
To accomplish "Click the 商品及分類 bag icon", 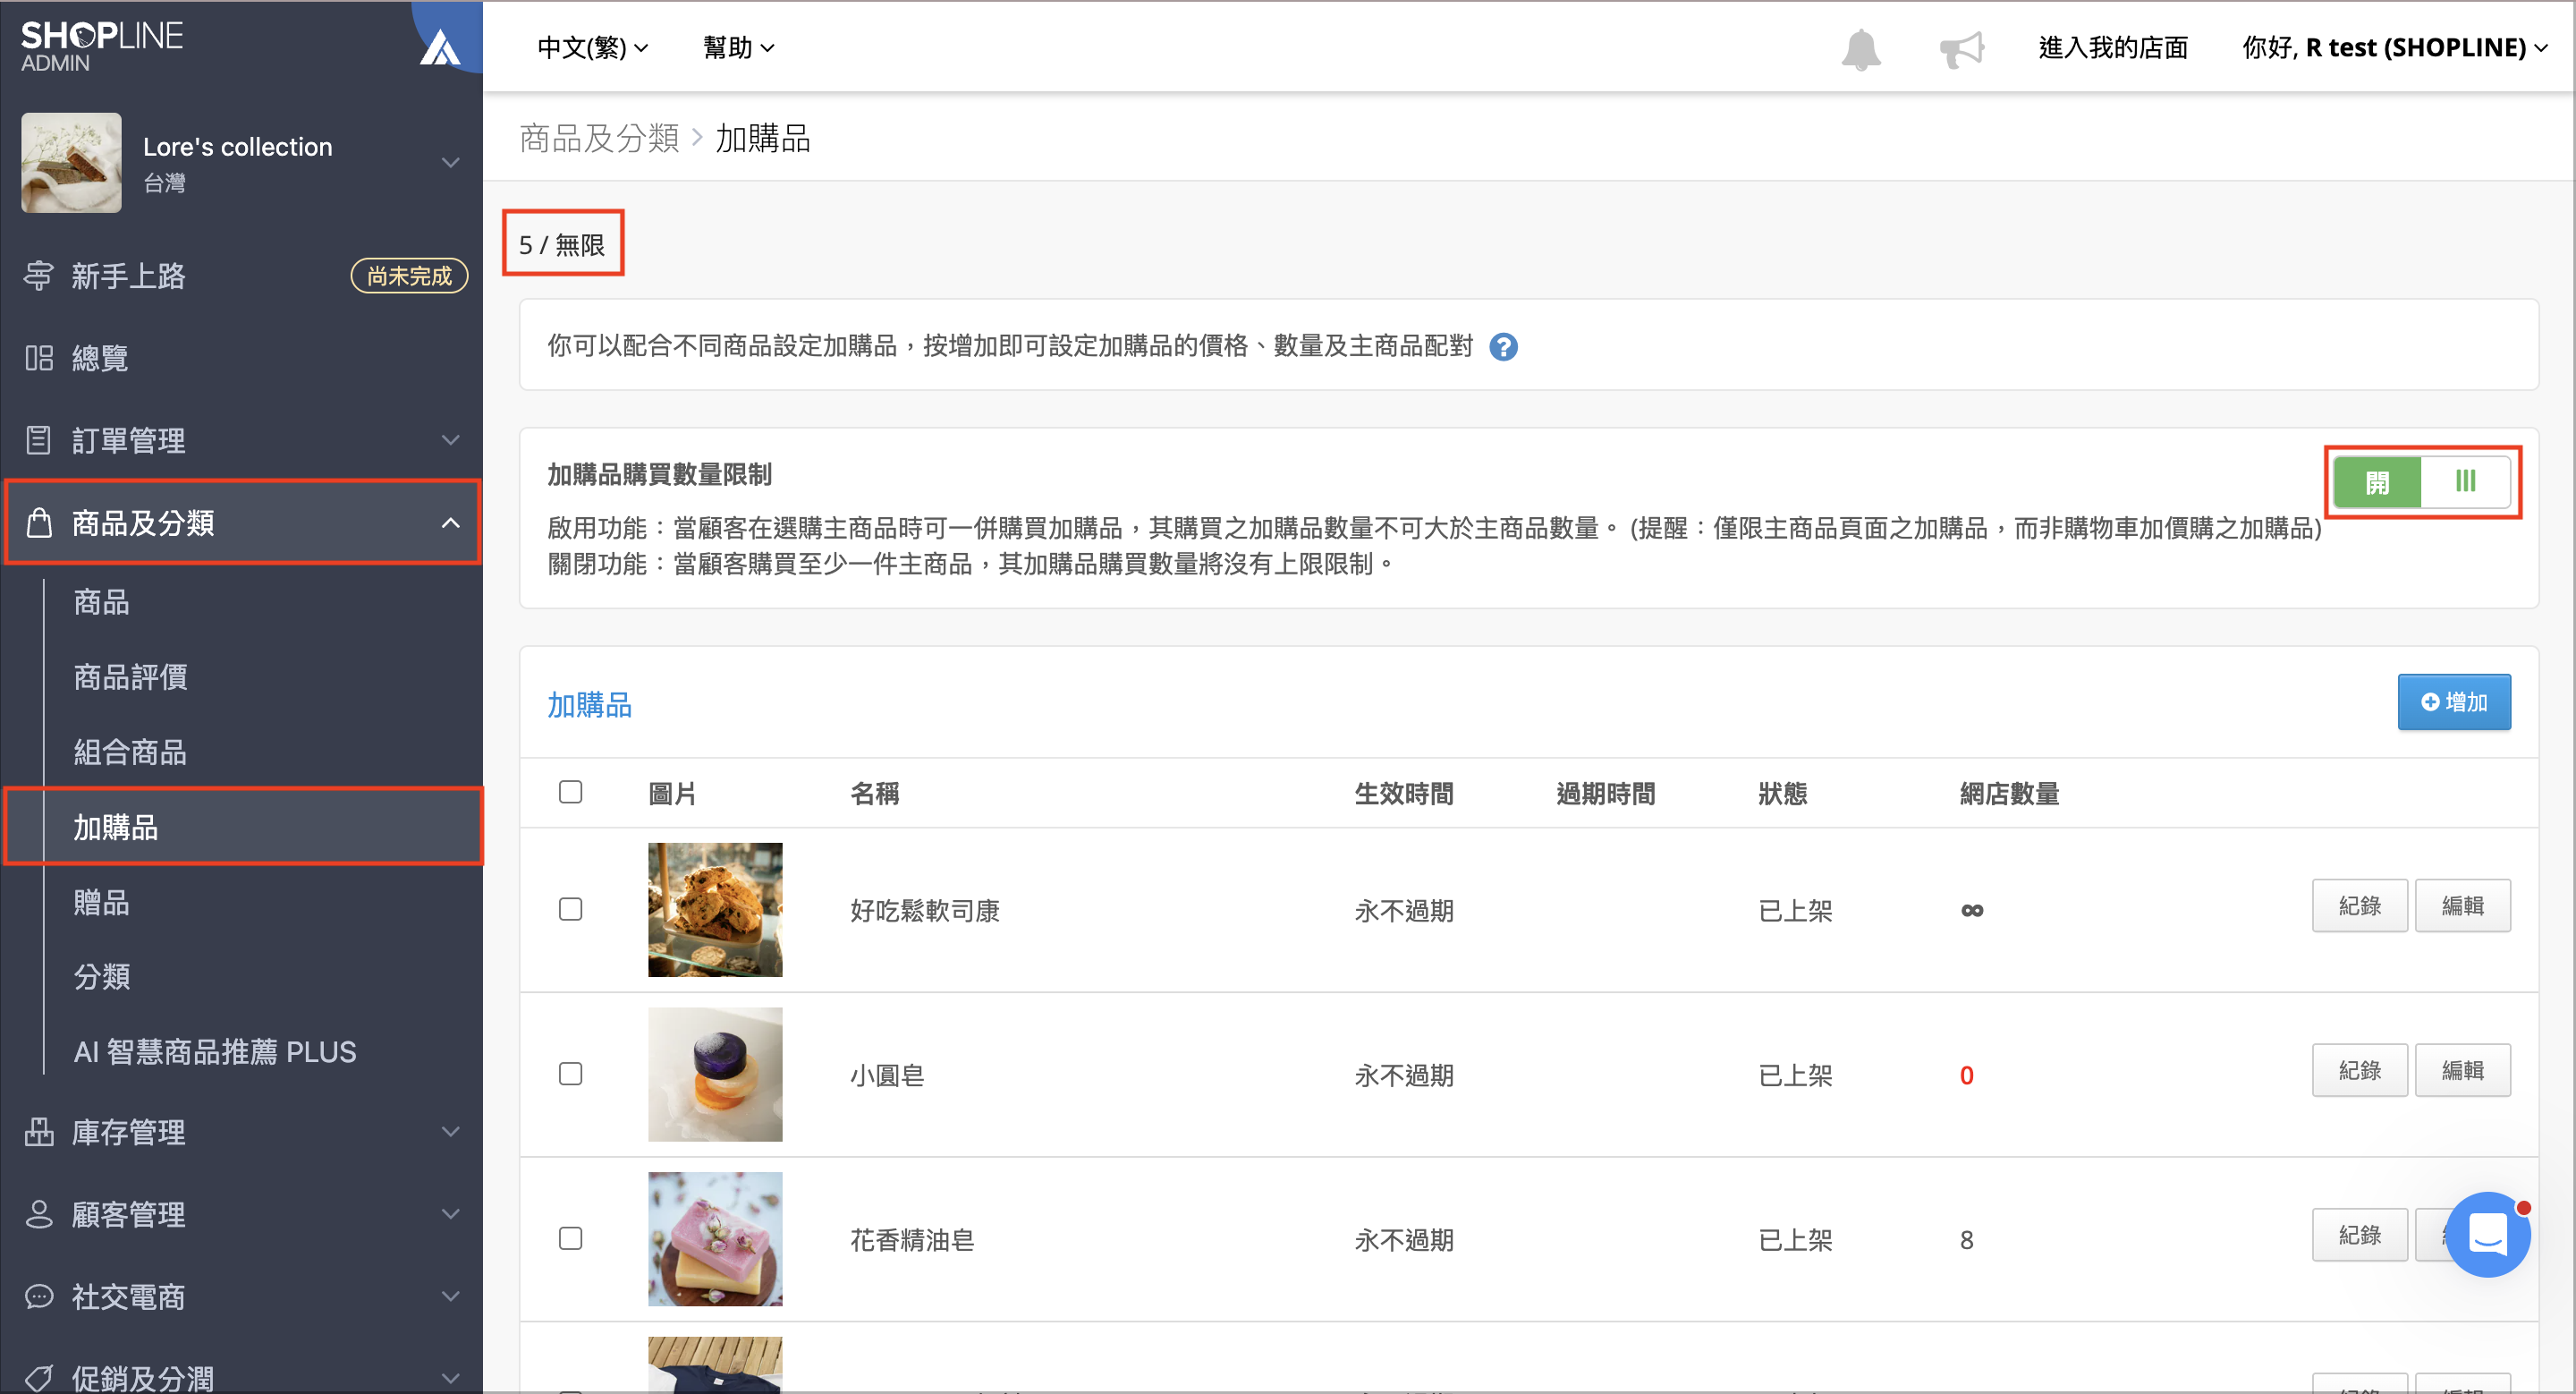I will click(x=39, y=522).
